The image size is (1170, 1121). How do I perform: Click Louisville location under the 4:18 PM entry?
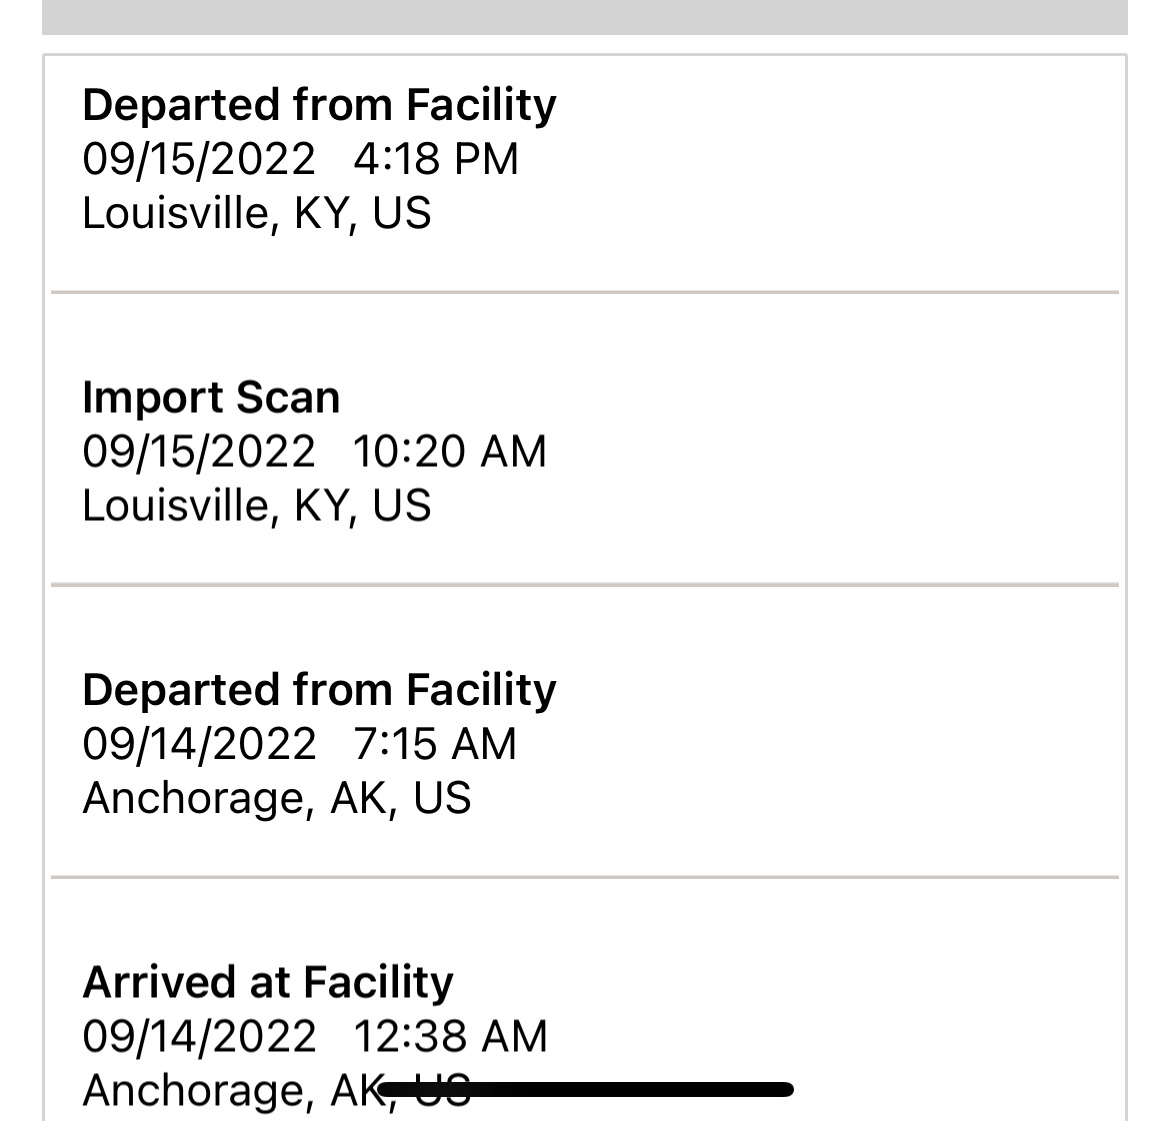tap(256, 213)
